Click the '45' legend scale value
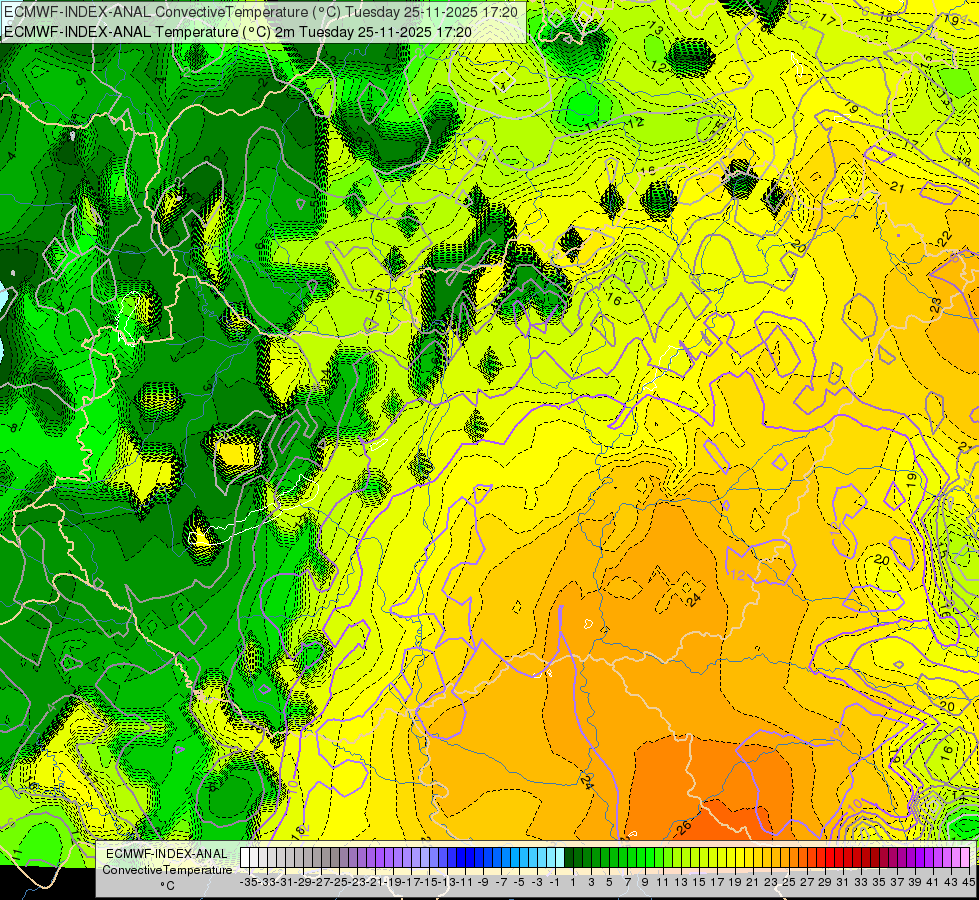The width and height of the screenshot is (979, 900). [x=968, y=882]
